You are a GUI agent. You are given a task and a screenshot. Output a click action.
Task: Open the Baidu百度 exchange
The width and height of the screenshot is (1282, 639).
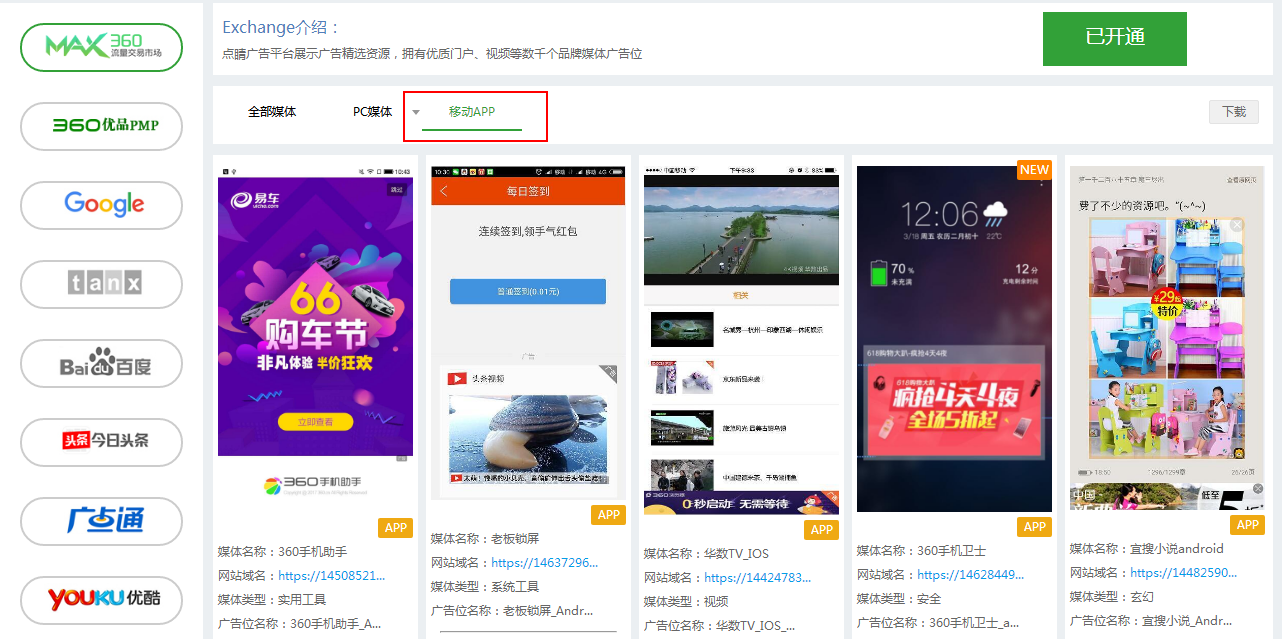coord(102,364)
